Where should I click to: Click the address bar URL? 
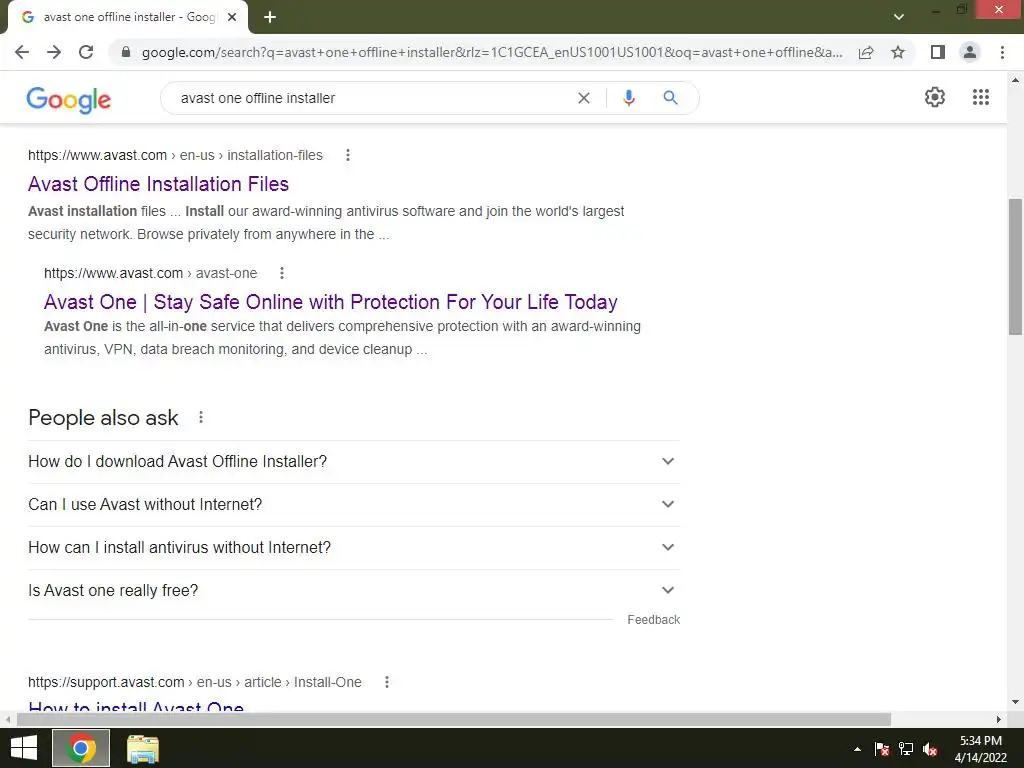[x=491, y=52]
